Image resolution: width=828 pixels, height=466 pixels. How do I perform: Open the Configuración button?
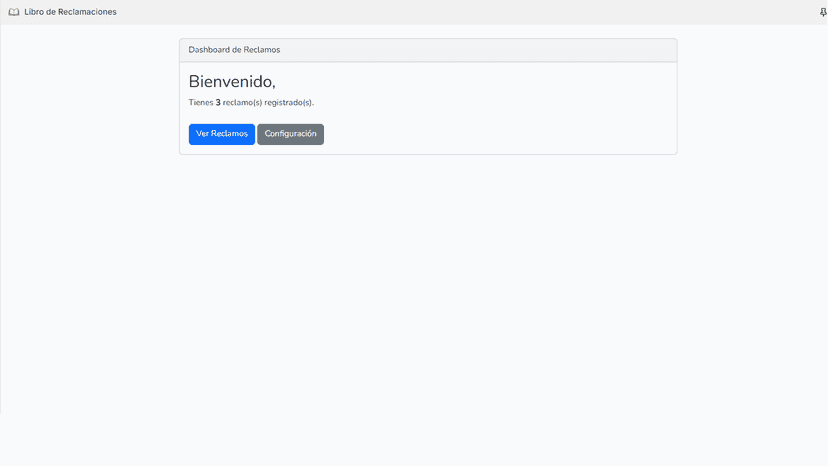[x=290, y=134]
